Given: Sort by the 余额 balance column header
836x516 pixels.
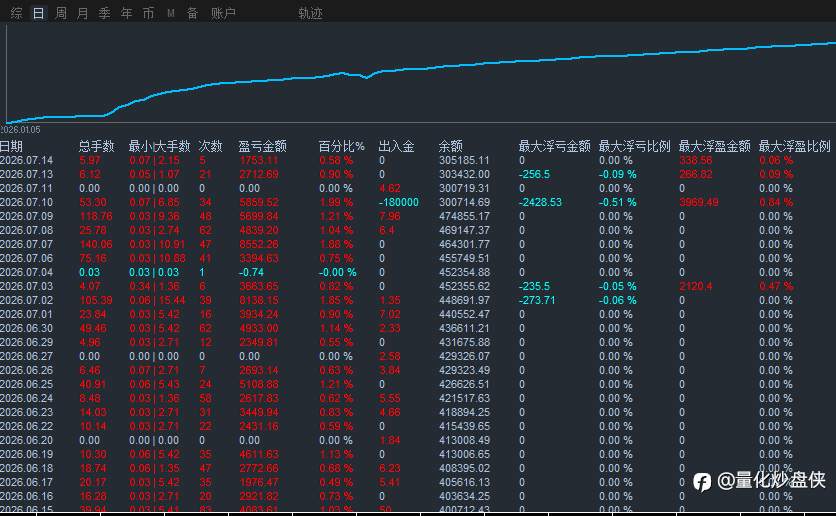Looking at the screenshot, I should (451, 146).
